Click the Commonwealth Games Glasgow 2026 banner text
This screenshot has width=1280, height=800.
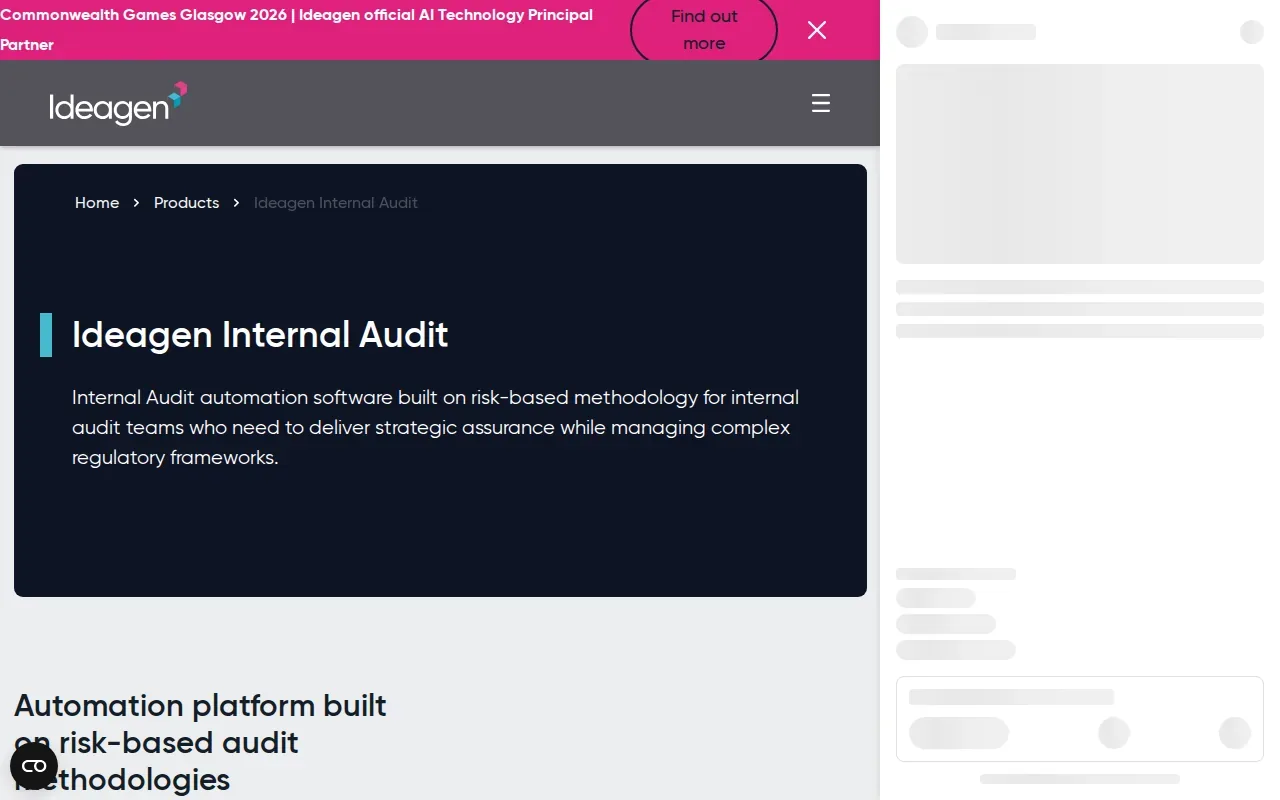point(297,30)
